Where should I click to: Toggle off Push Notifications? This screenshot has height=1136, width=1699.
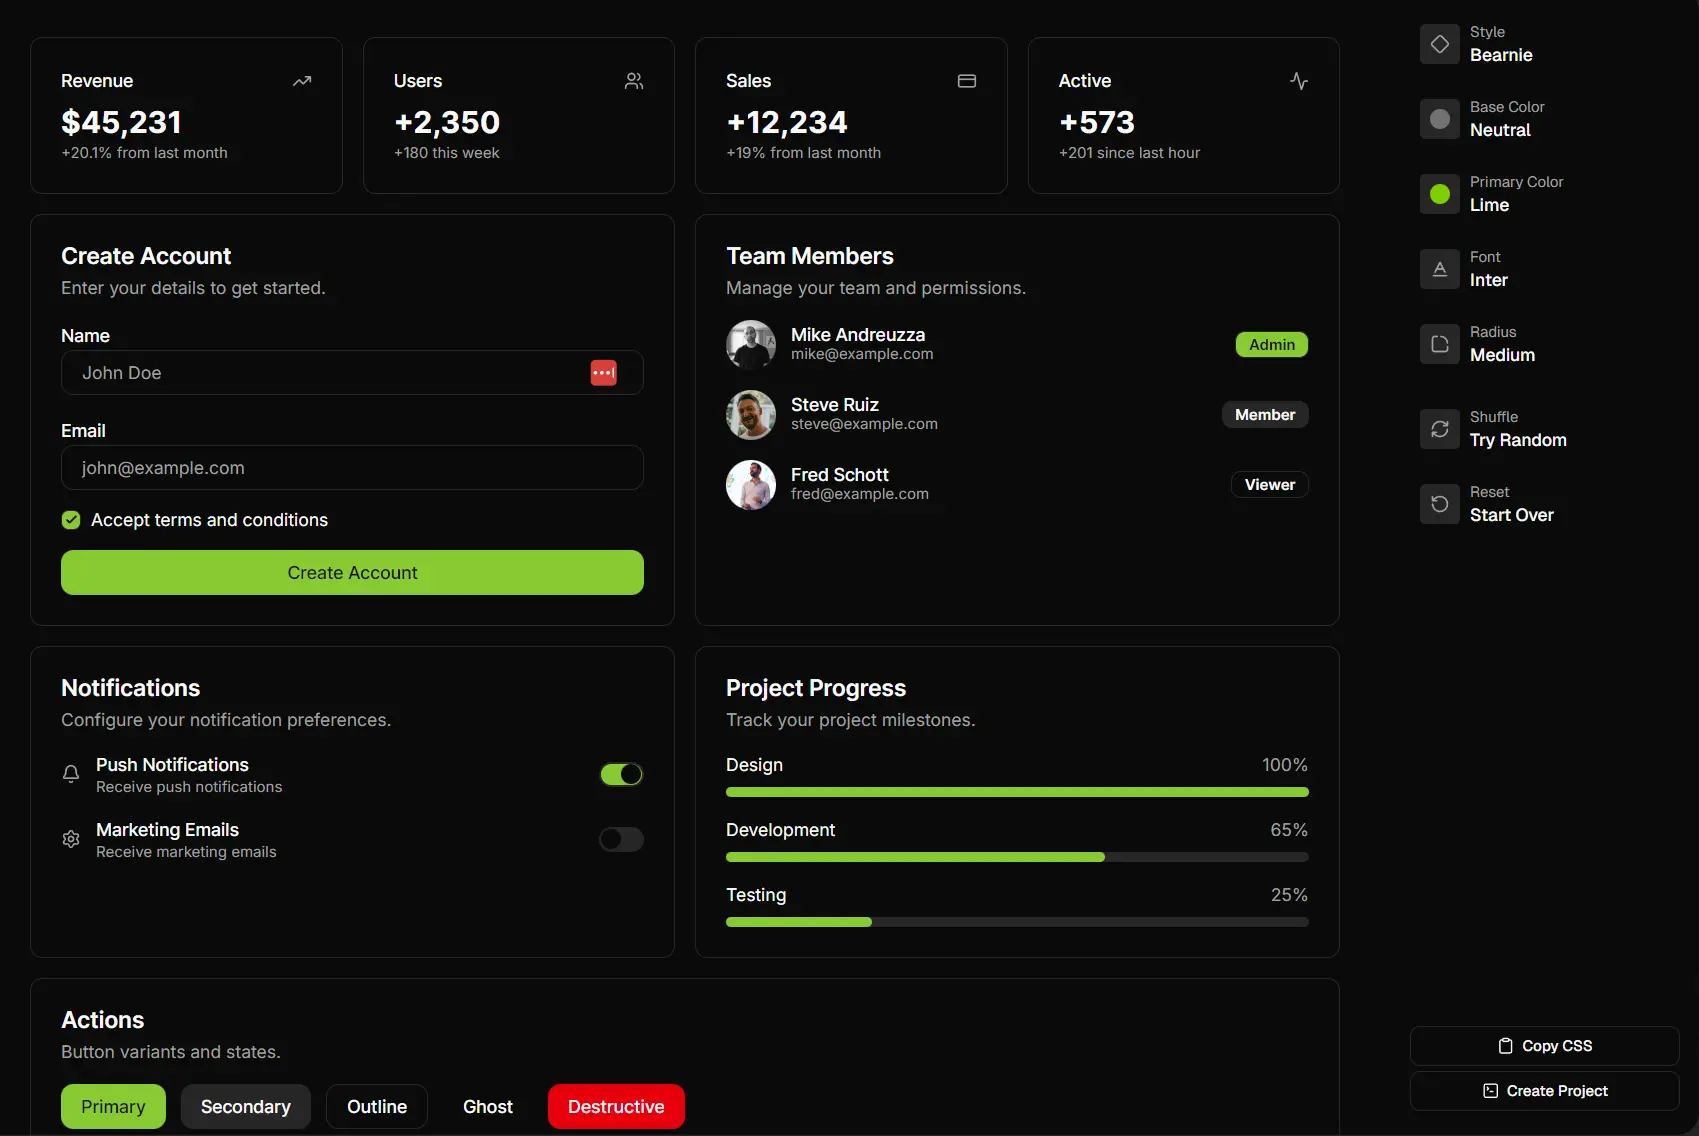click(x=621, y=774)
